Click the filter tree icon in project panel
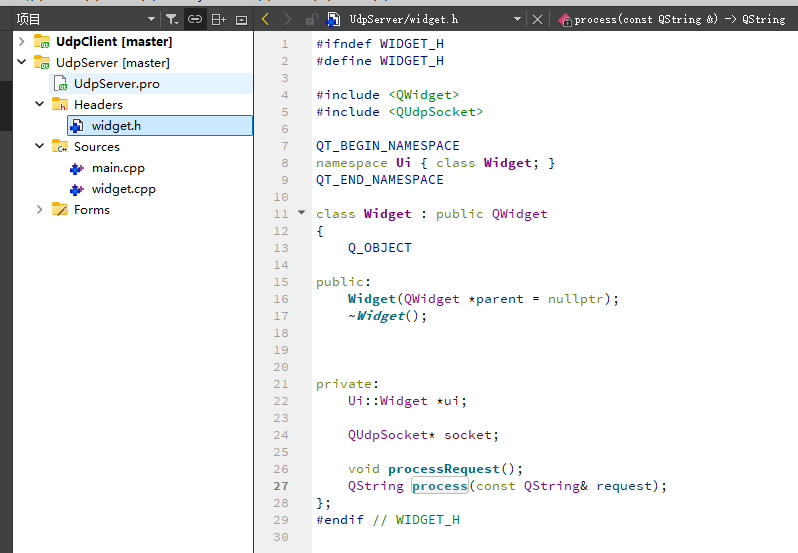Image resolution: width=798 pixels, height=553 pixels. click(171, 19)
